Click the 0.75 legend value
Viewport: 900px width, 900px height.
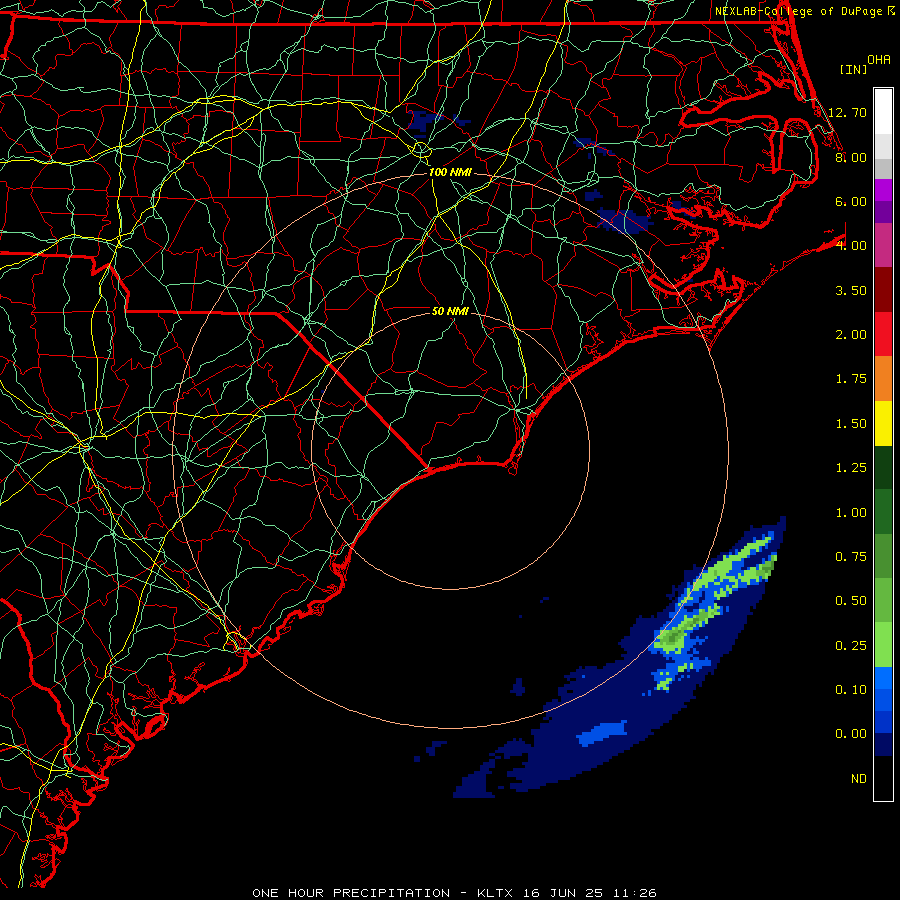[x=851, y=557]
